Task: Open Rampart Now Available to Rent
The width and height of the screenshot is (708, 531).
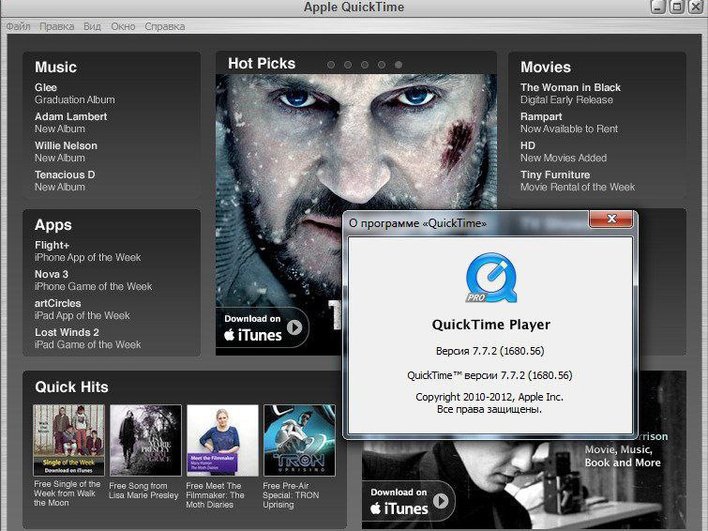Action: click(x=569, y=122)
